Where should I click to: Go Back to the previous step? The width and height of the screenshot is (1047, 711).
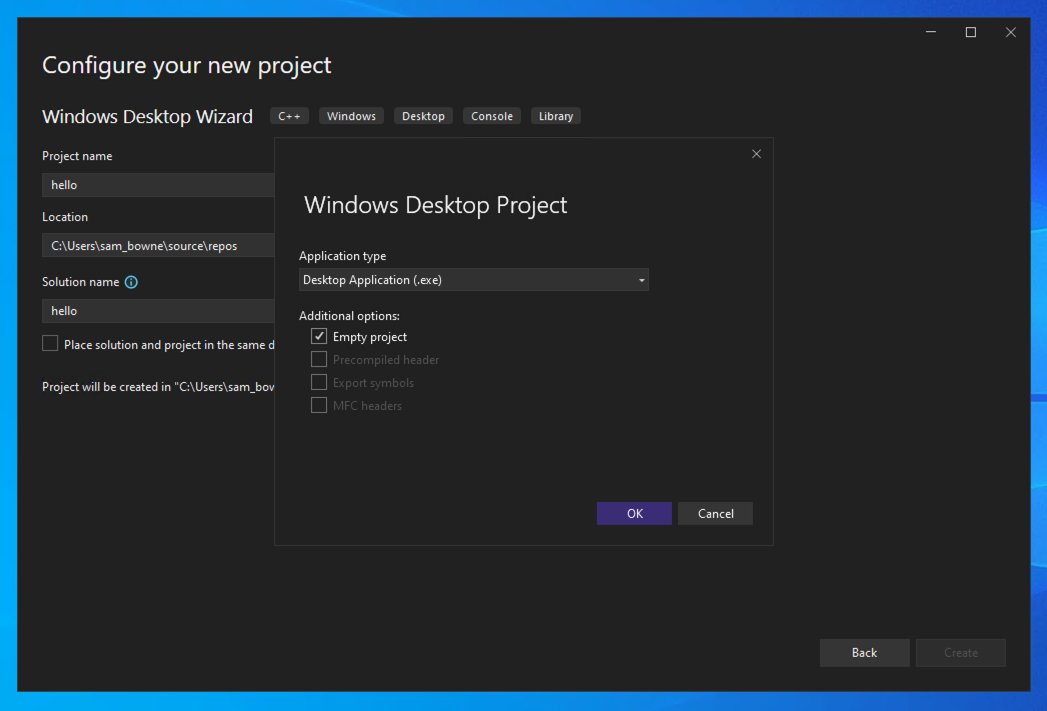[864, 653]
